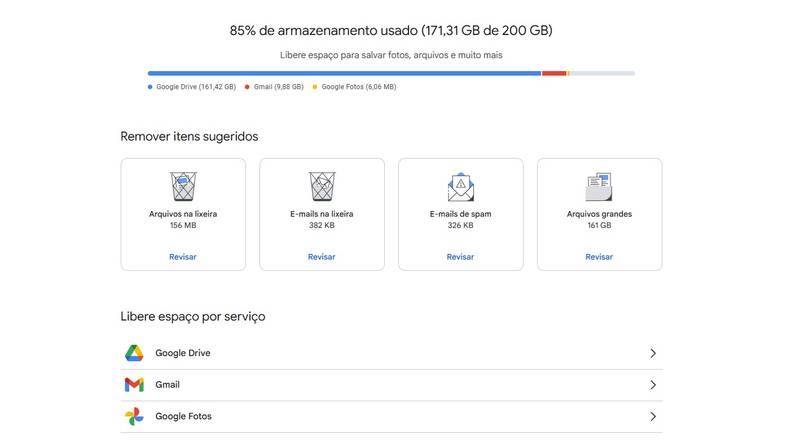Viewport: 800px width, 443px height.
Task: Review Arquivos na lixeira via Revisar link
Action: click(183, 257)
